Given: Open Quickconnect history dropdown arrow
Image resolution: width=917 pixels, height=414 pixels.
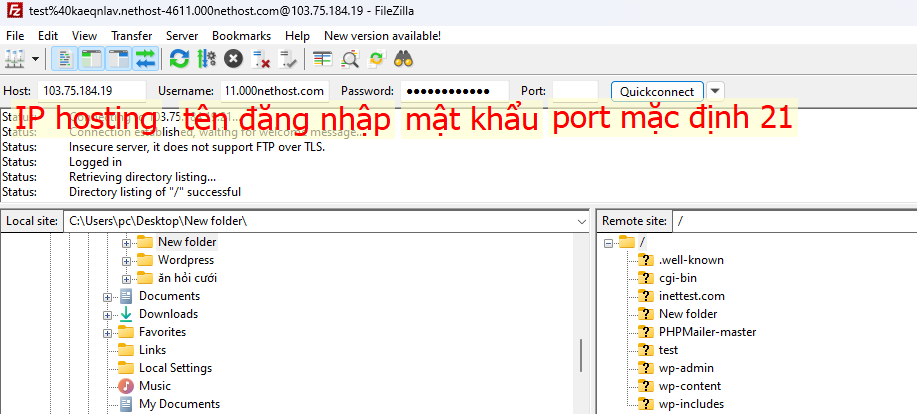Looking at the screenshot, I should [716, 91].
